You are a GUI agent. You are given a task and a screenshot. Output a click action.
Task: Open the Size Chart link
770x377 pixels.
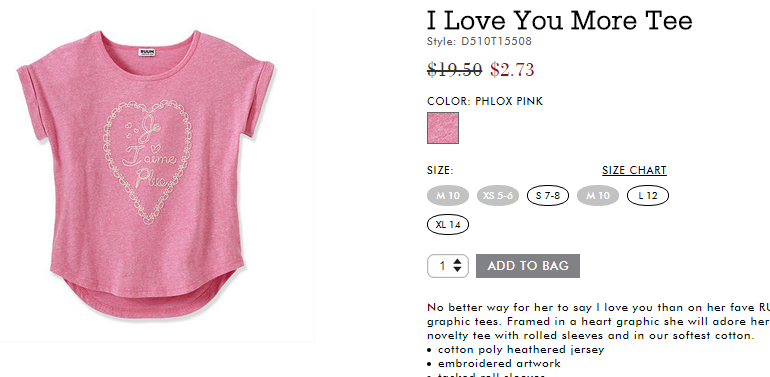(x=634, y=170)
